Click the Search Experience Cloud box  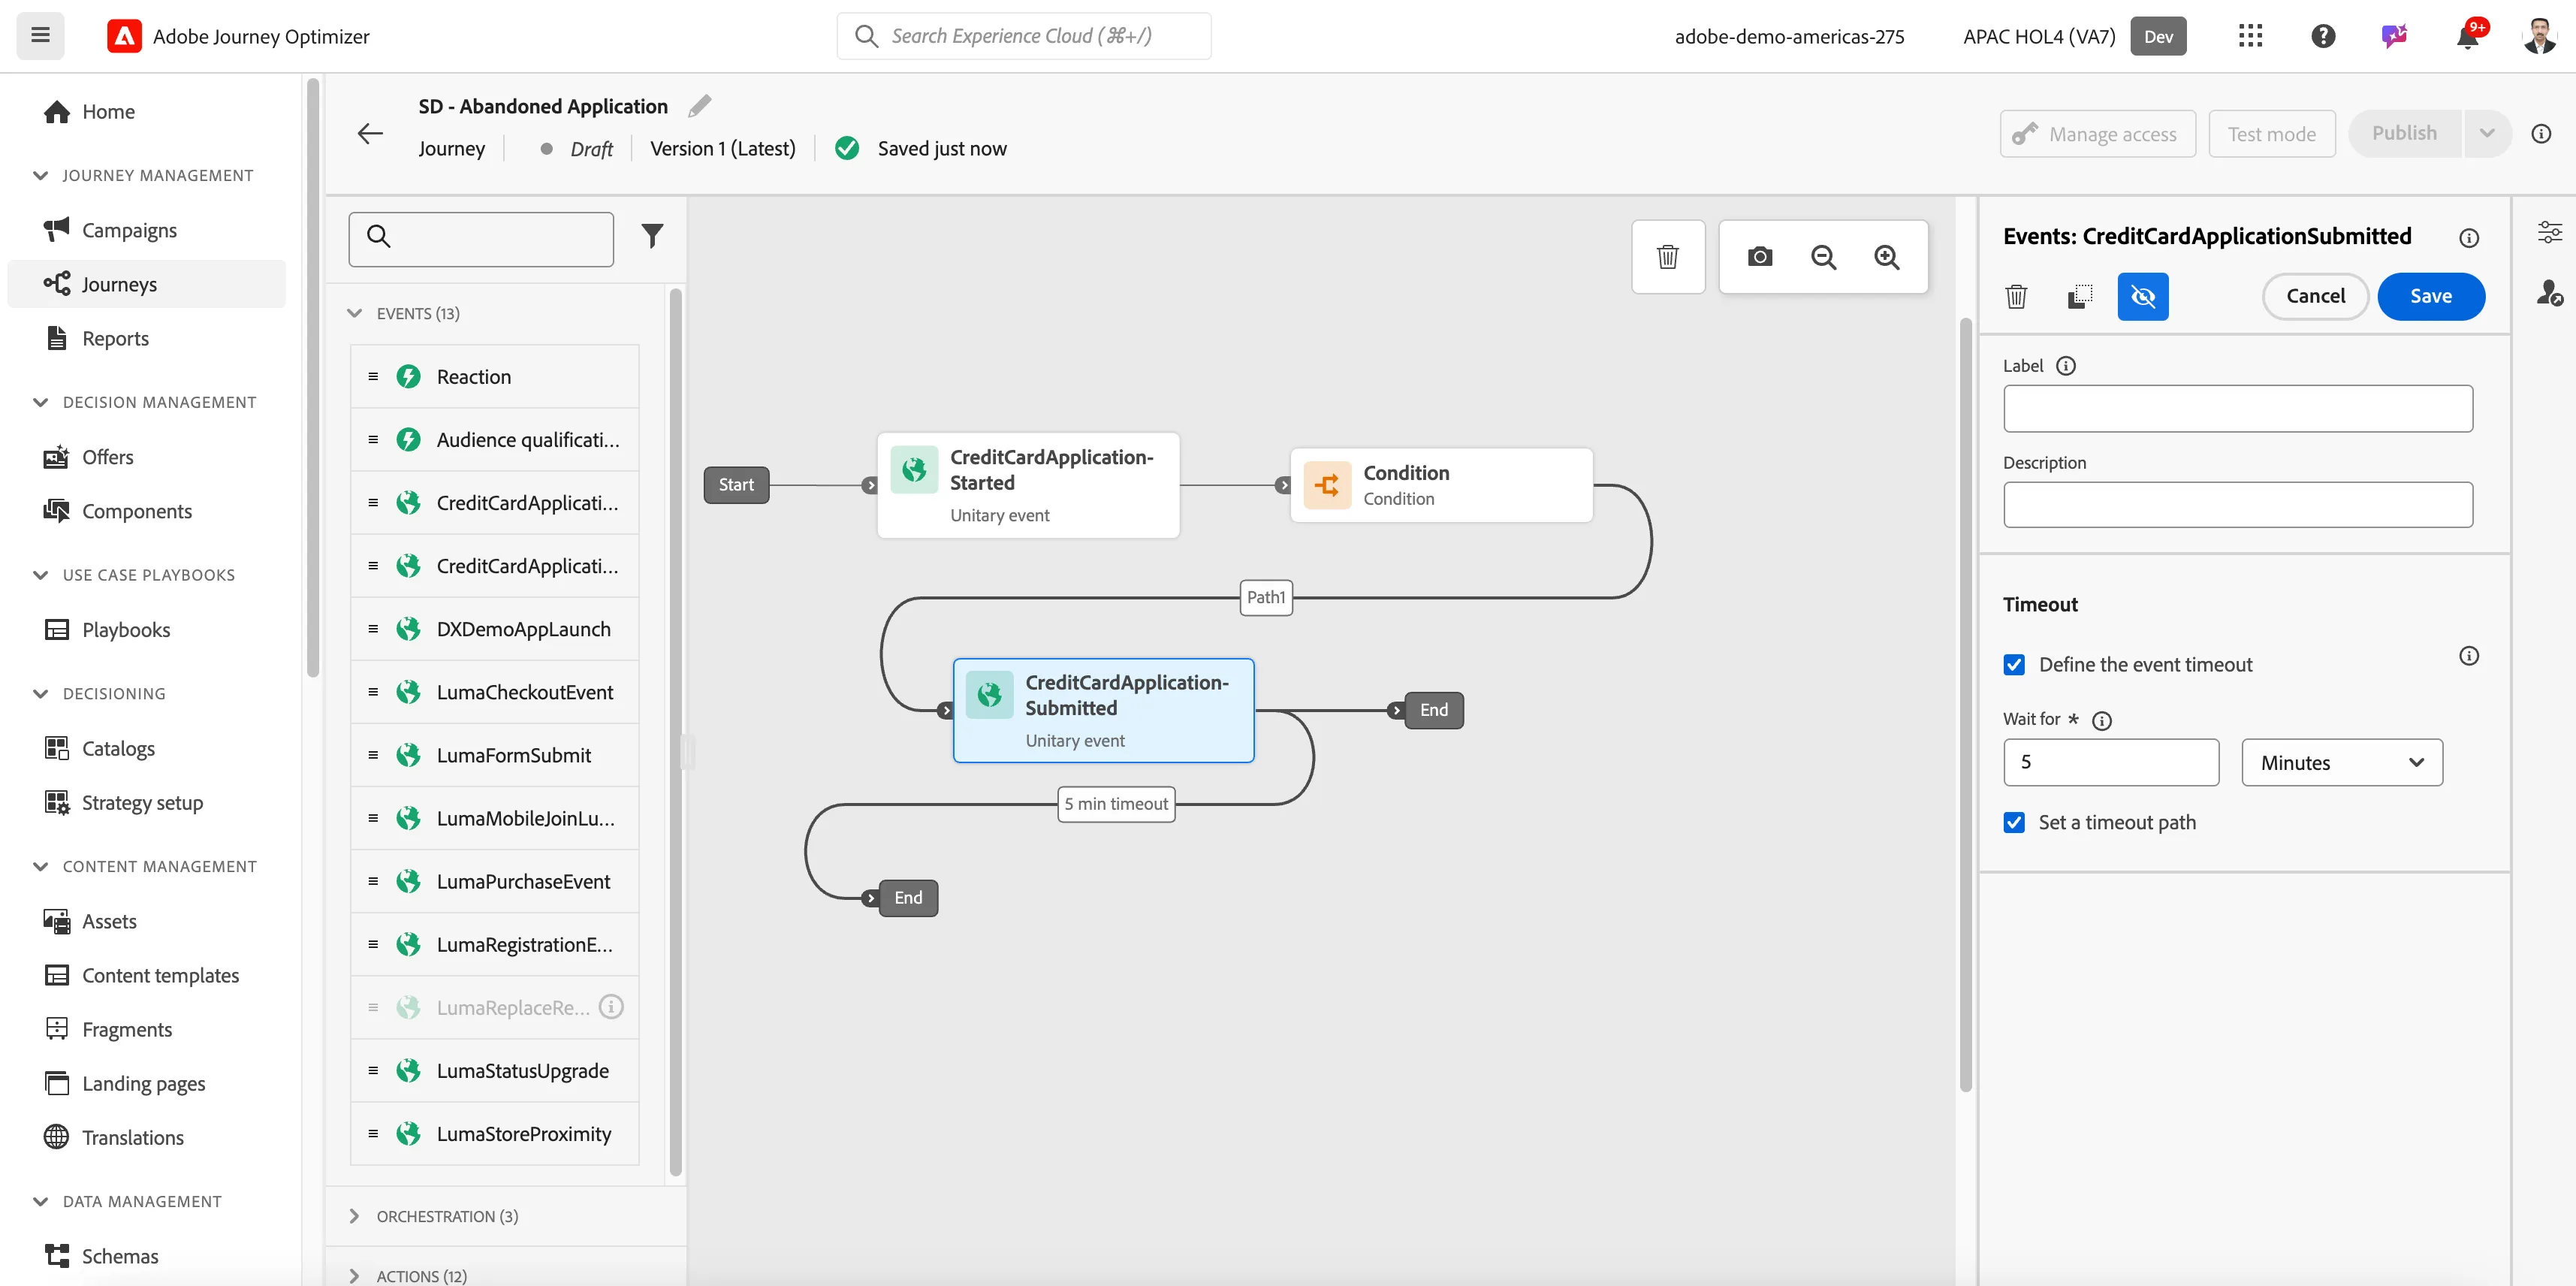[x=1023, y=36]
